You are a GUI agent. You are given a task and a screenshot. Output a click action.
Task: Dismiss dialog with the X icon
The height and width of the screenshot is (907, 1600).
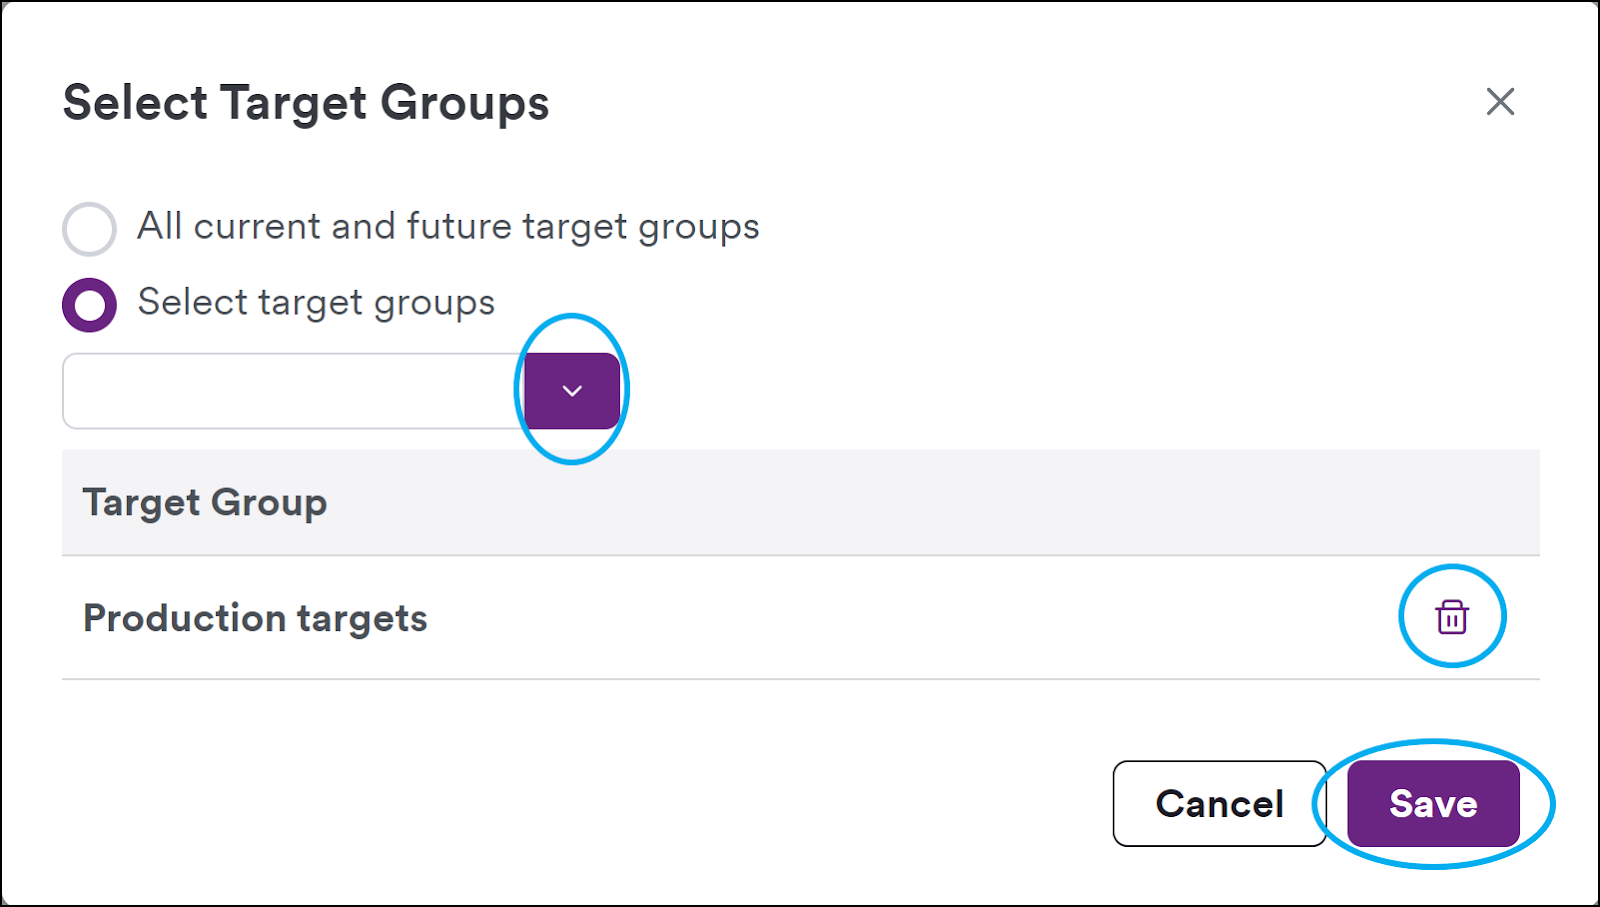1500,101
